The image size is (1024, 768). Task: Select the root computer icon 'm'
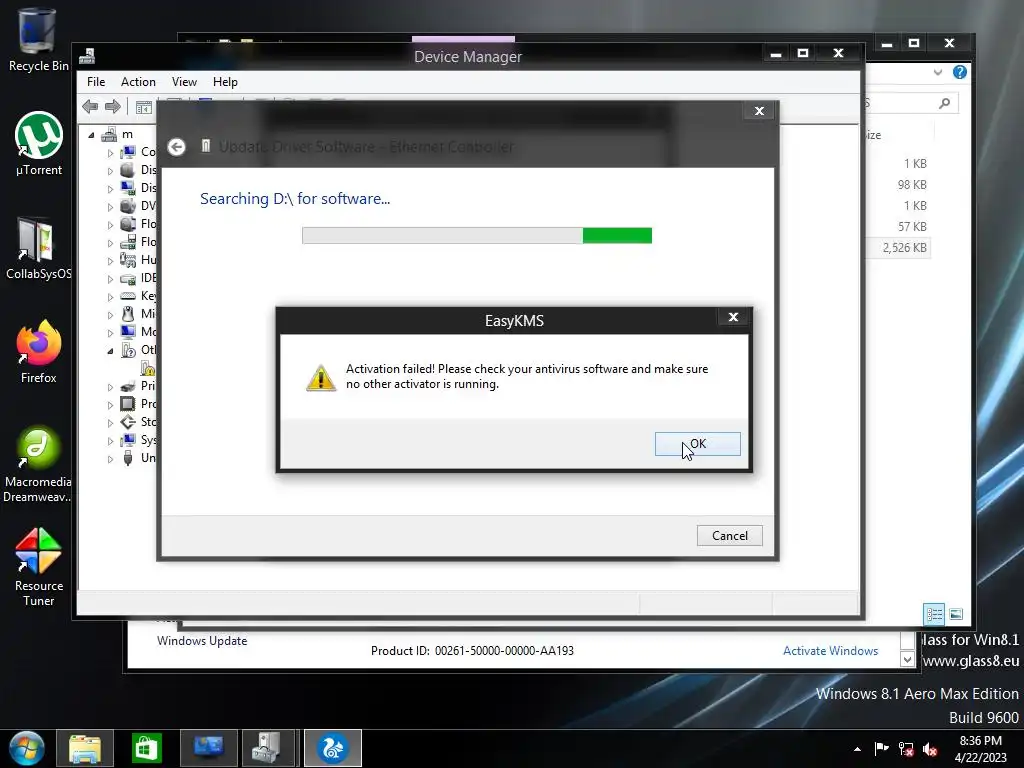[109, 135]
